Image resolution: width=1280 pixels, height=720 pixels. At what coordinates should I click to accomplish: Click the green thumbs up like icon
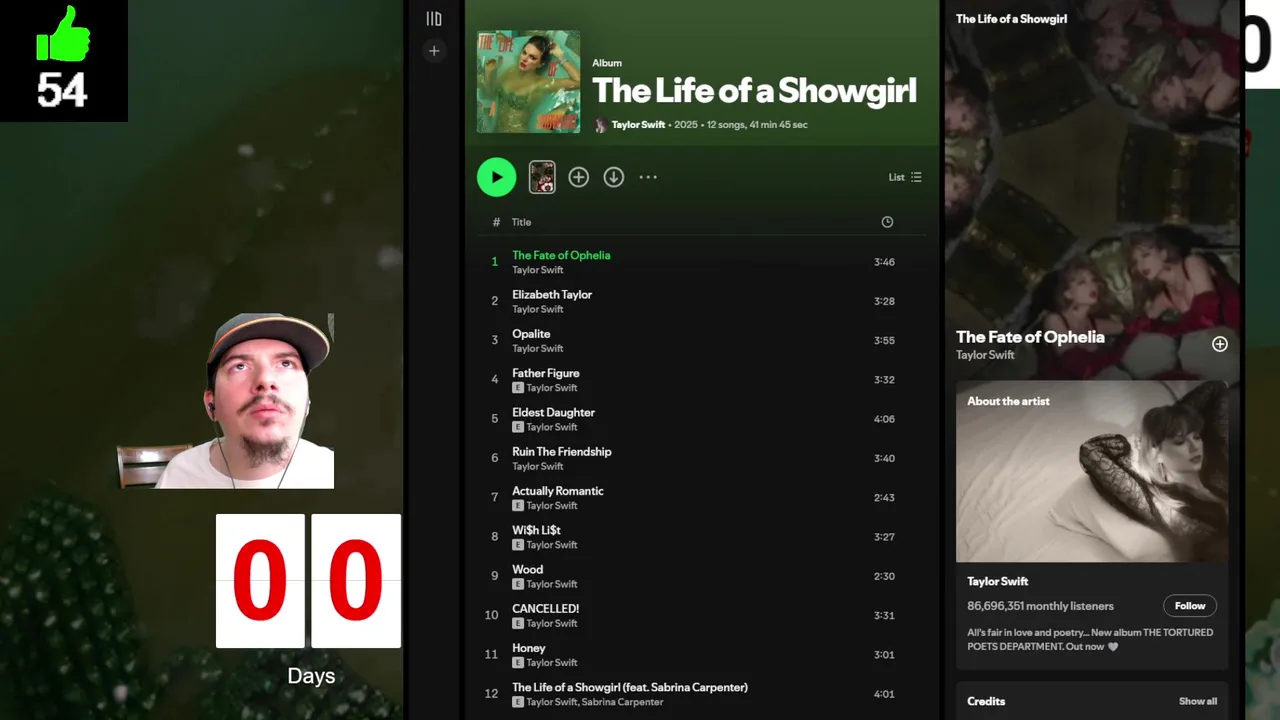click(63, 35)
